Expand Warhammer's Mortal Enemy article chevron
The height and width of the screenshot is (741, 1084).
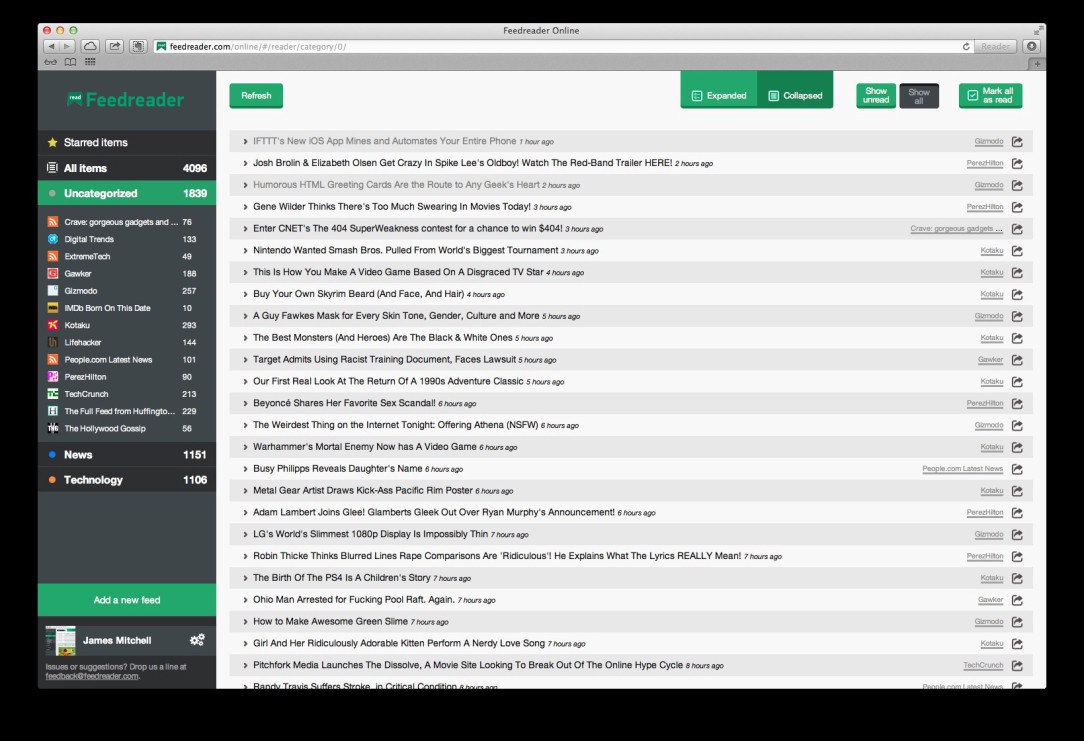coord(245,447)
